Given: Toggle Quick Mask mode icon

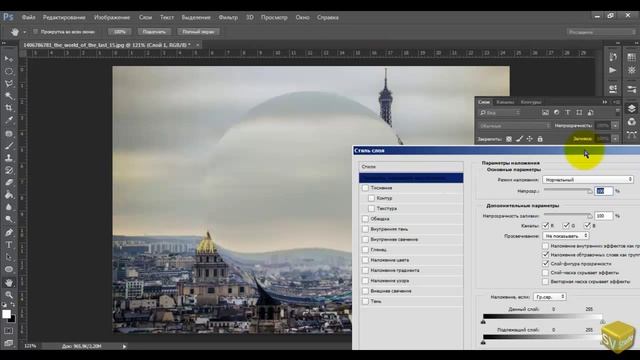Looking at the screenshot, I should coord(9,331).
